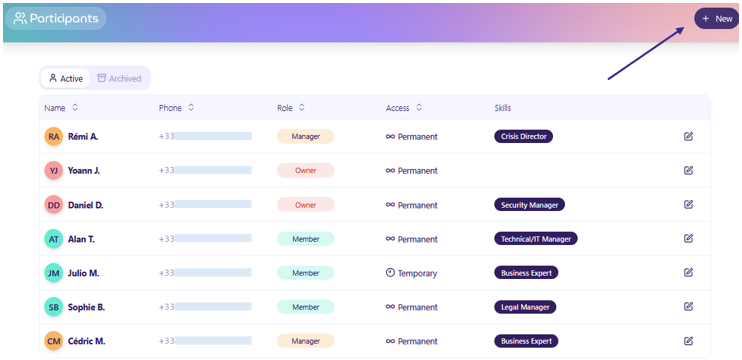
Task: Select the name Daniel D.
Action: [86, 205]
